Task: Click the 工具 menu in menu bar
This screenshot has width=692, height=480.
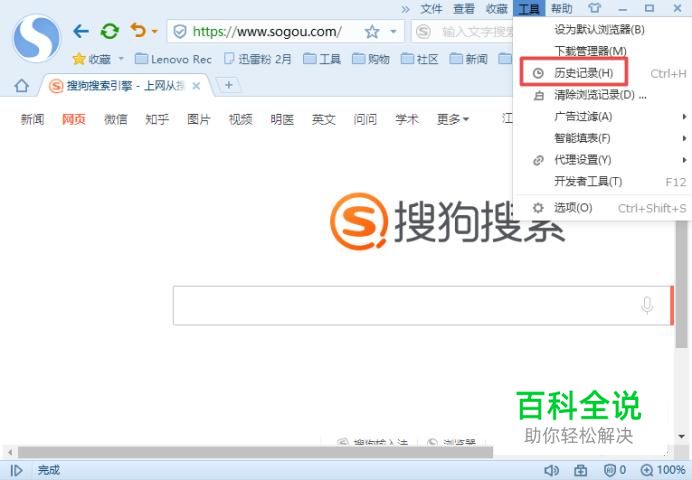Action: [529, 8]
